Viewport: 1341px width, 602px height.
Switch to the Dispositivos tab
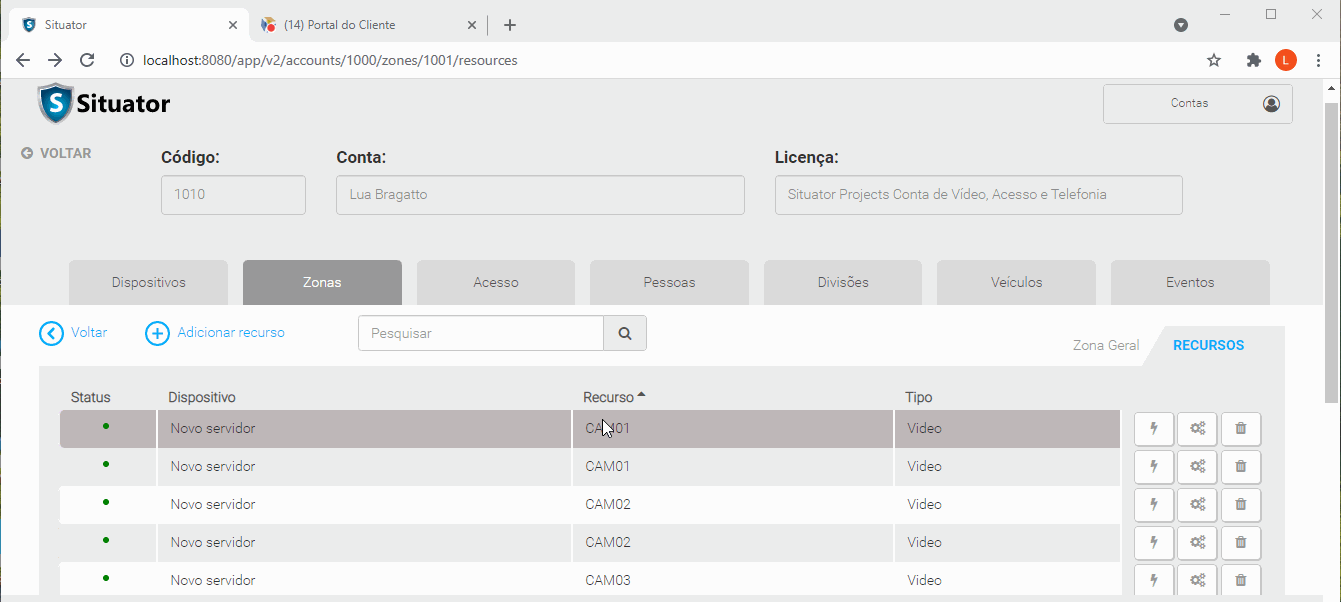coord(148,283)
